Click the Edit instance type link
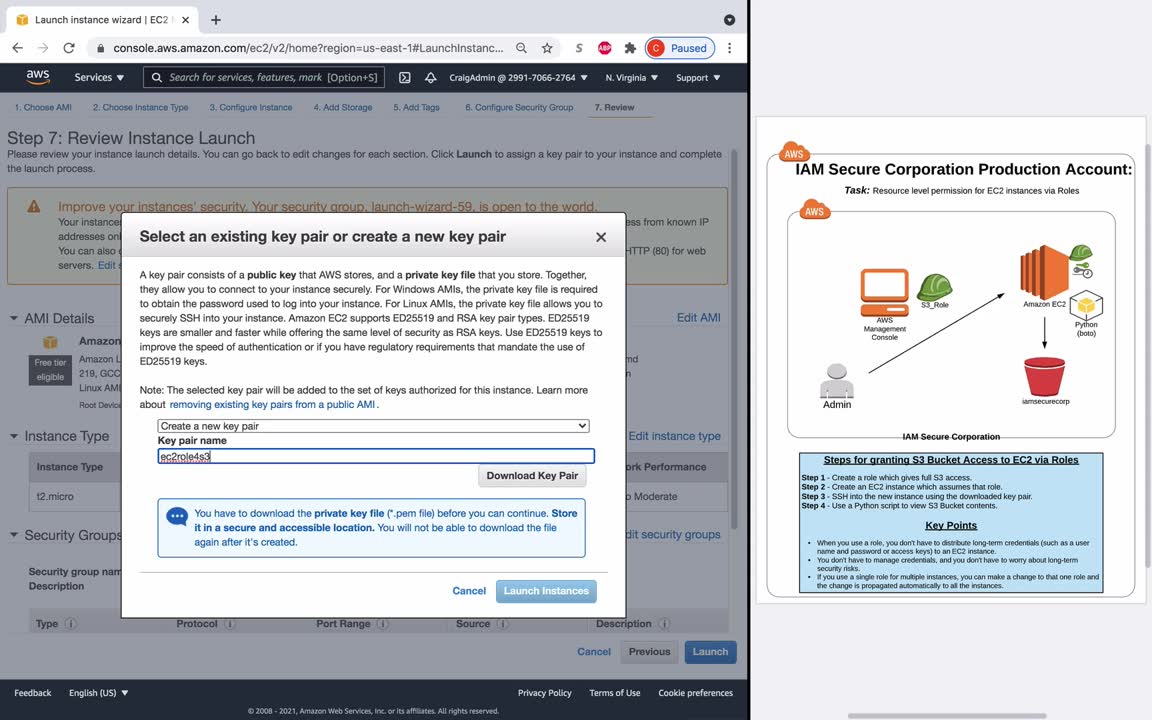 [x=674, y=436]
